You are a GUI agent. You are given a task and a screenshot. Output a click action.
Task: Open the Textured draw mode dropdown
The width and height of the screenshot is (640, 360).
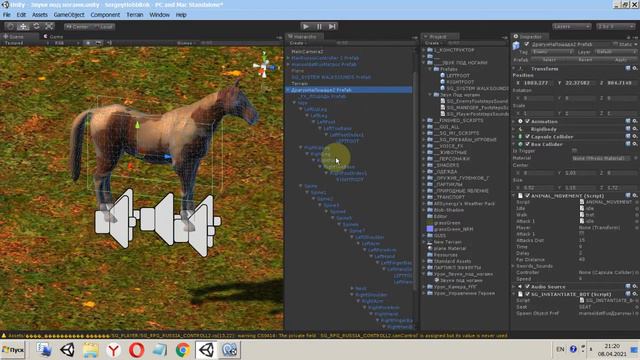coord(25,43)
